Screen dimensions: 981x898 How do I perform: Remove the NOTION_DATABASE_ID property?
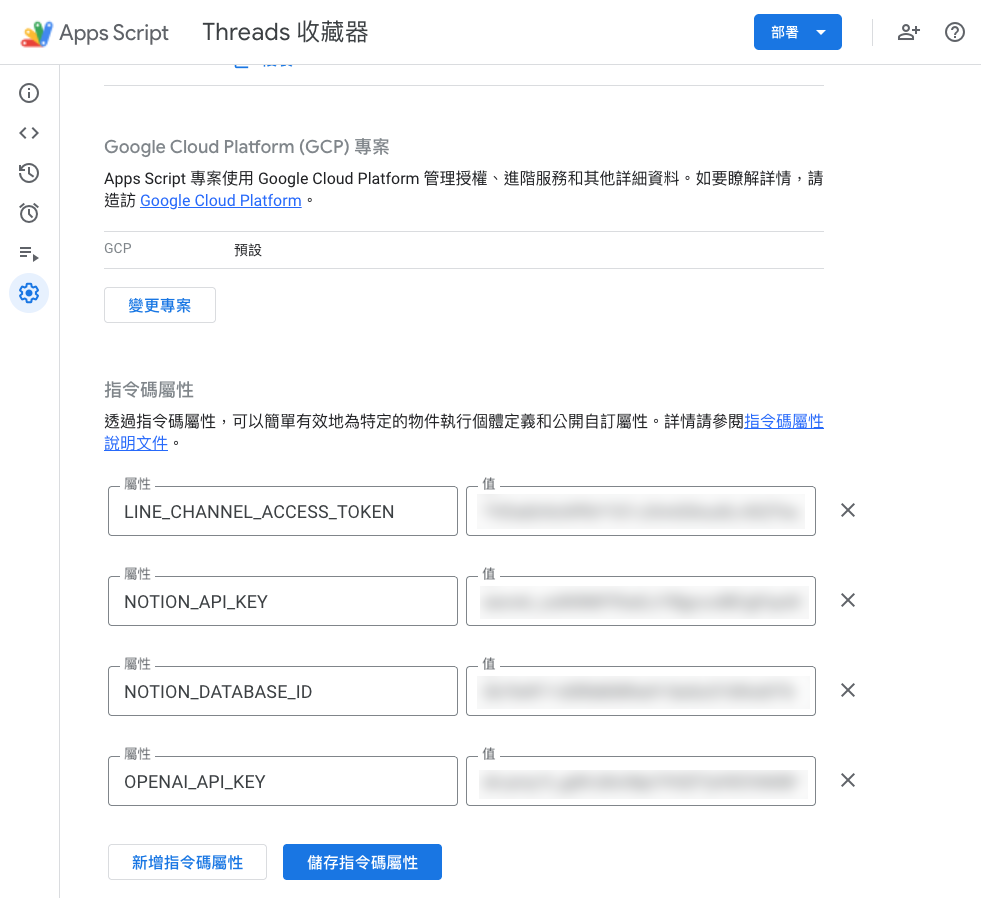[x=847, y=690]
